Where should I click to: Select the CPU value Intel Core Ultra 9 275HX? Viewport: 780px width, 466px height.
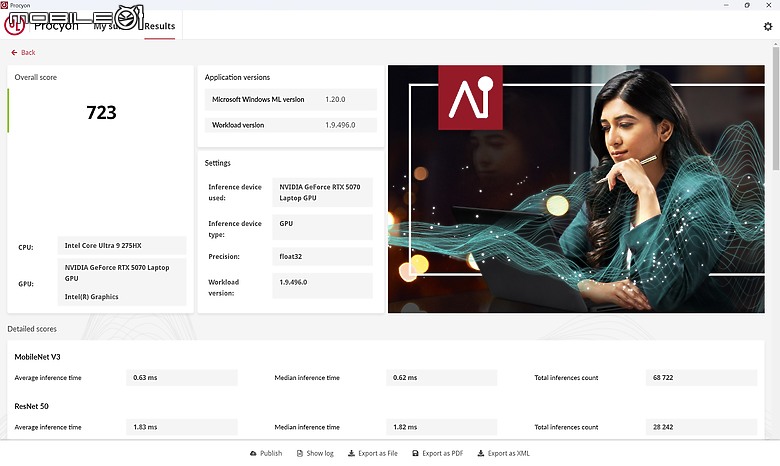tap(122, 245)
